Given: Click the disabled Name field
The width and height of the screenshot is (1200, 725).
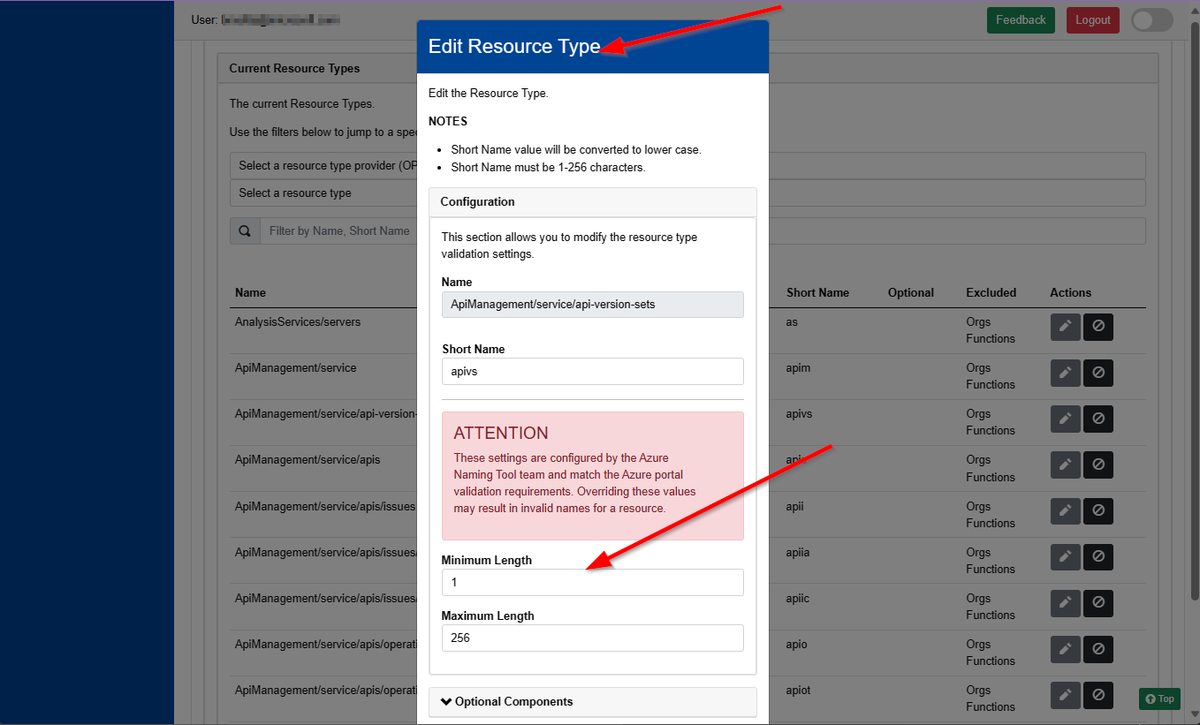Looking at the screenshot, I should (x=592, y=304).
